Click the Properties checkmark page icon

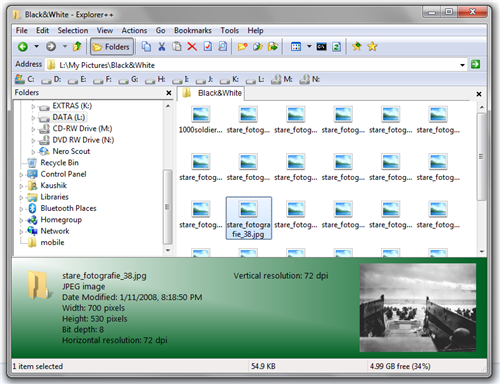[x=208, y=47]
